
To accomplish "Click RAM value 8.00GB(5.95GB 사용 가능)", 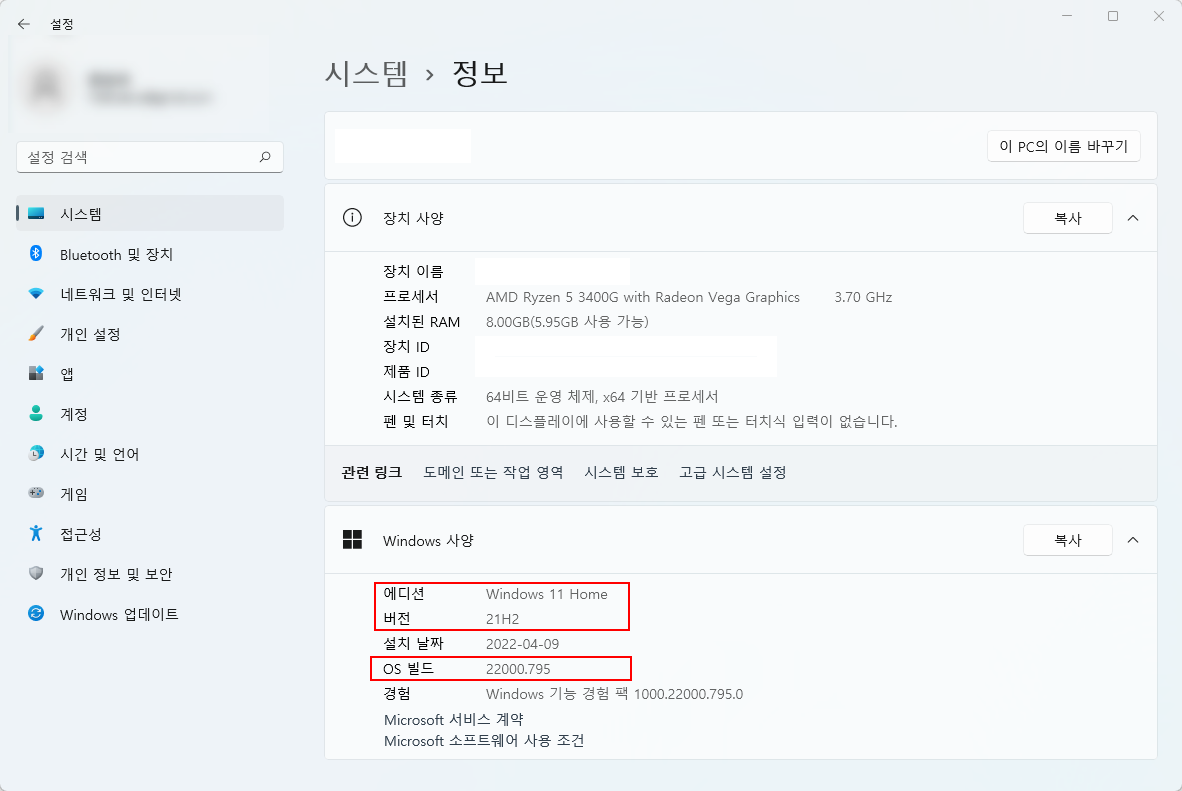I will point(567,322).
